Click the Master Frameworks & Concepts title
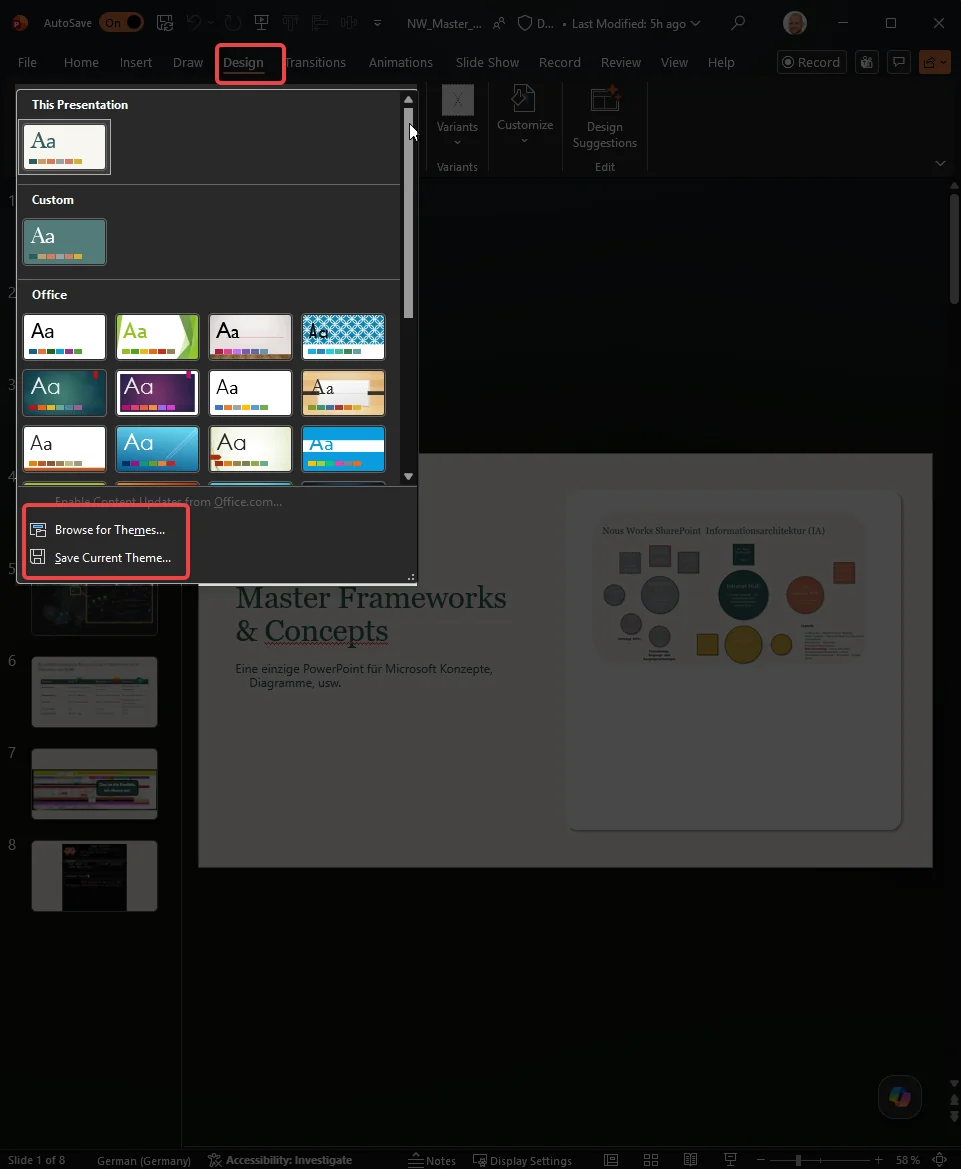 tap(371, 614)
